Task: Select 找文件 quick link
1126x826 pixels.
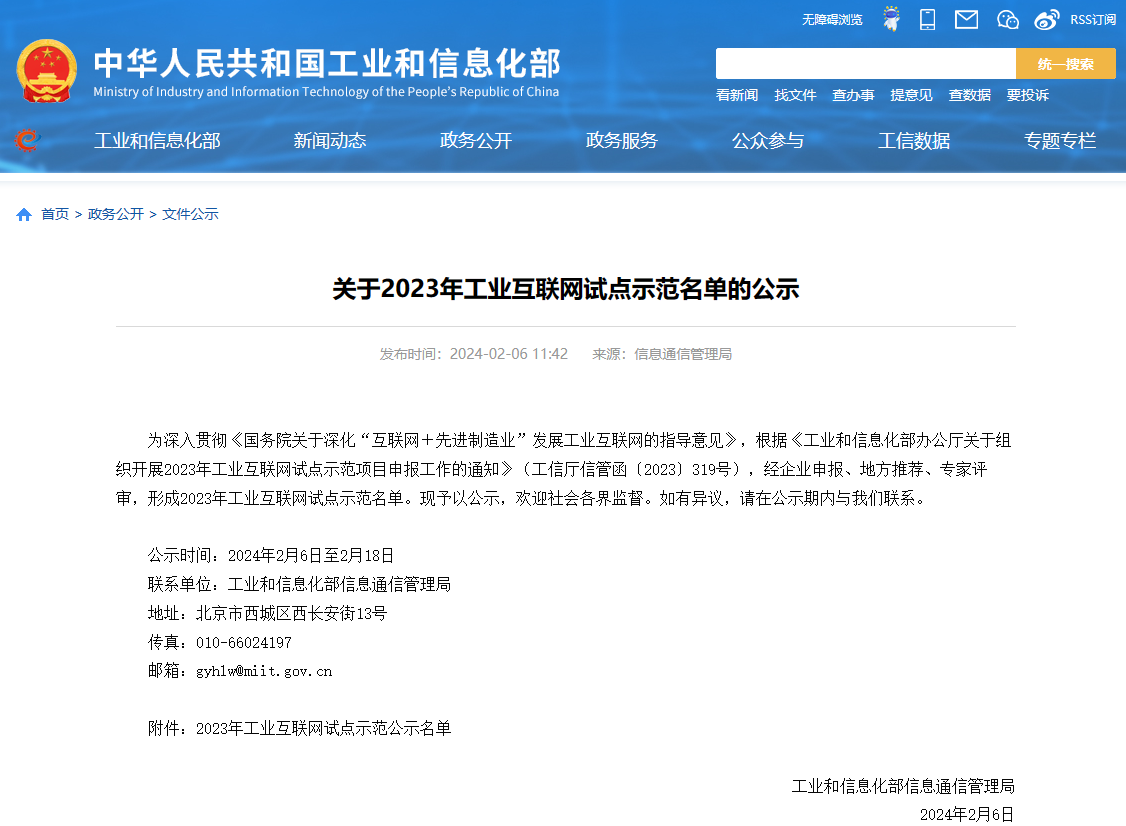Action: click(x=795, y=95)
